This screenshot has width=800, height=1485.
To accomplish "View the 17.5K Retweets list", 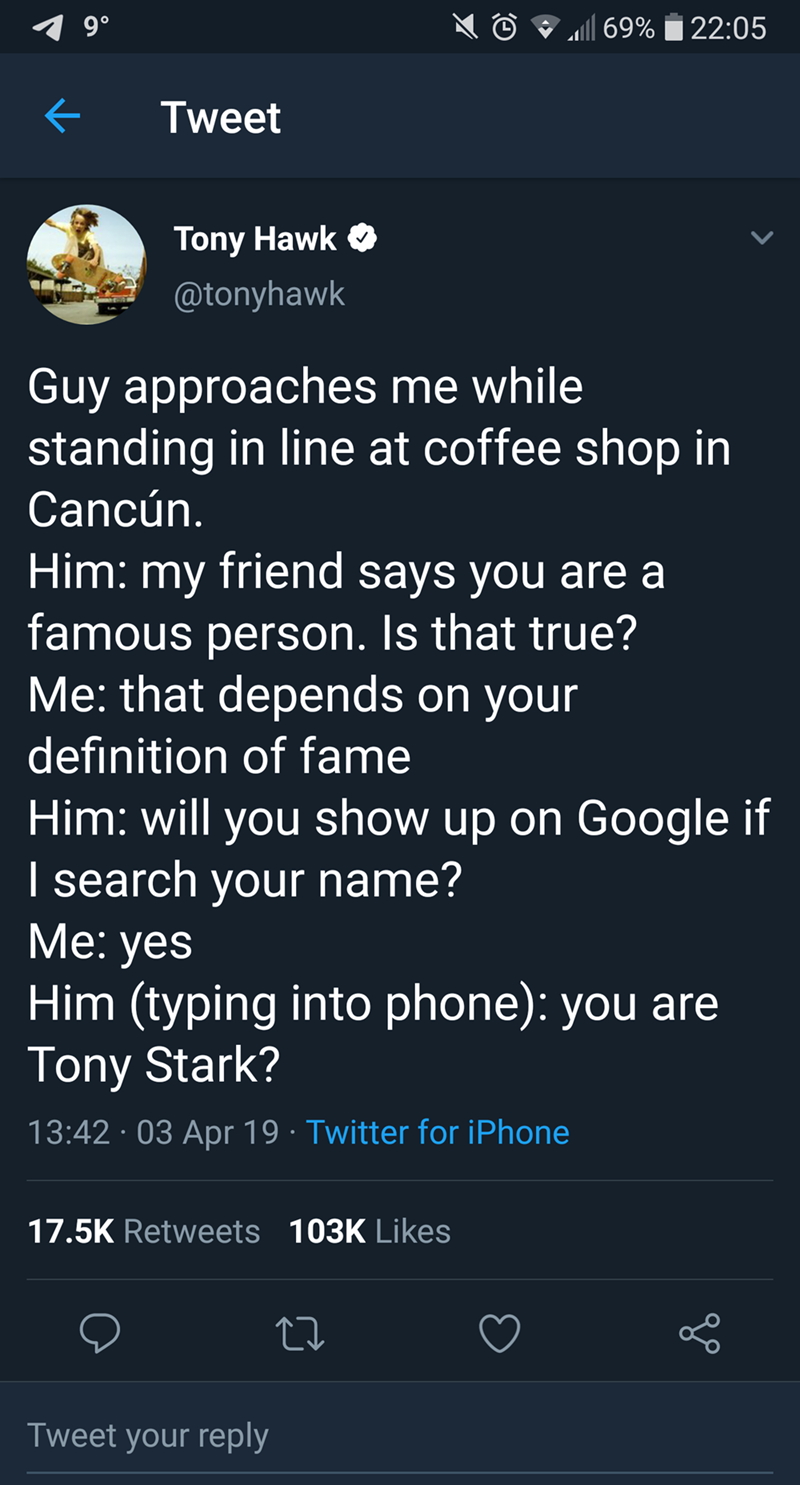I will pos(143,1231).
